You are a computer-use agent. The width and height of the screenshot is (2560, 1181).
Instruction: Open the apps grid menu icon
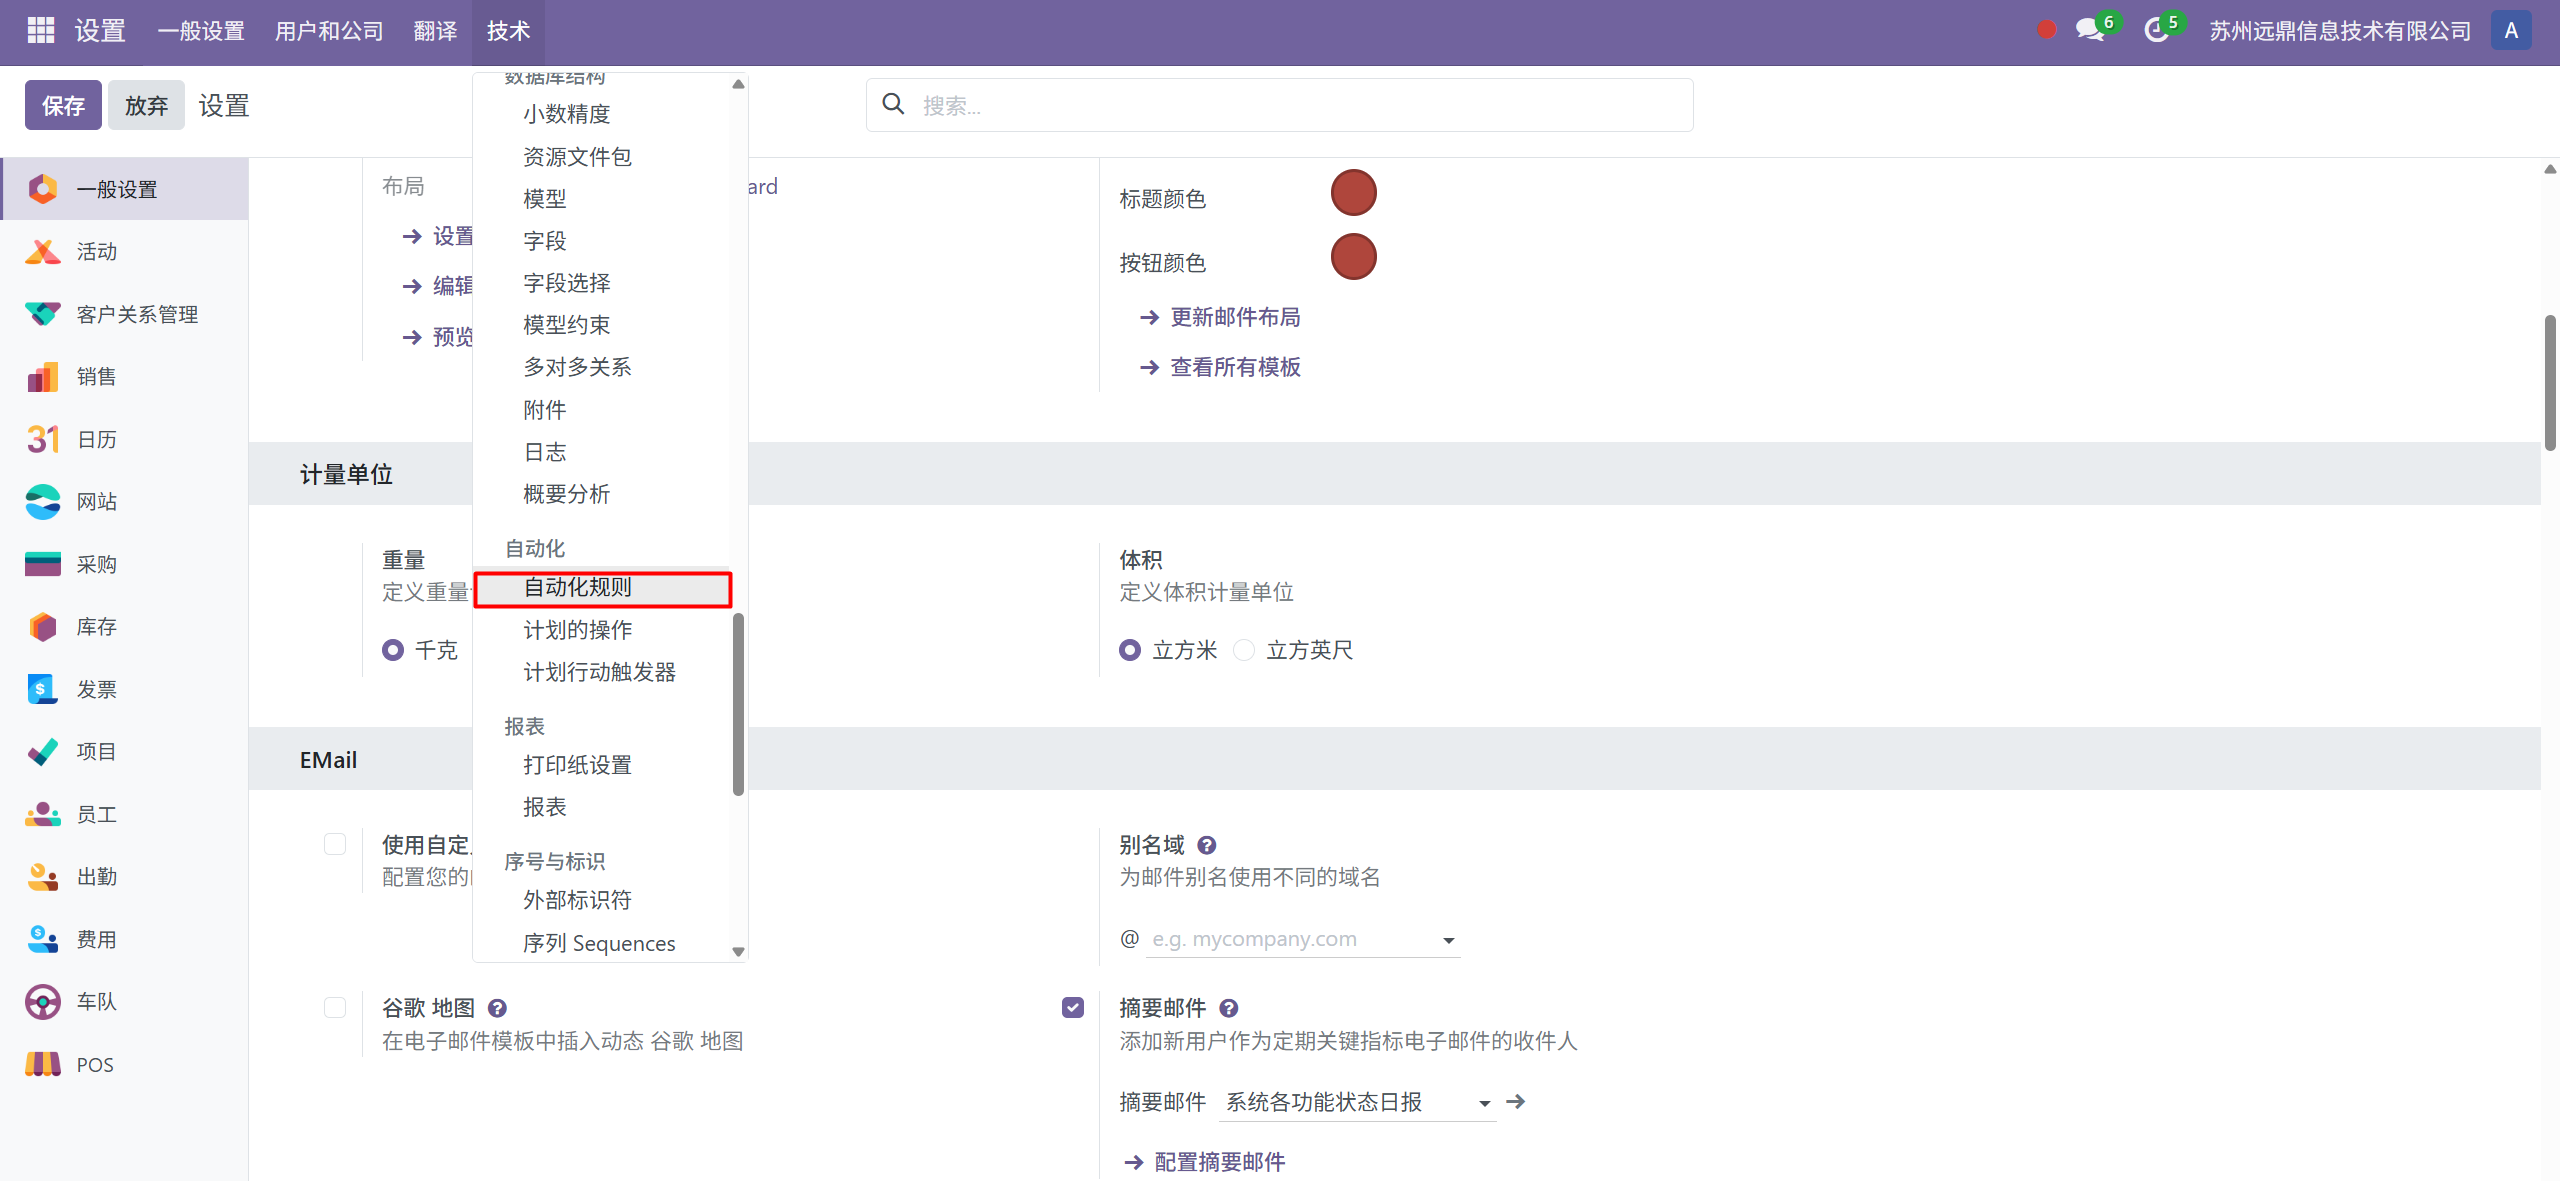[40, 31]
